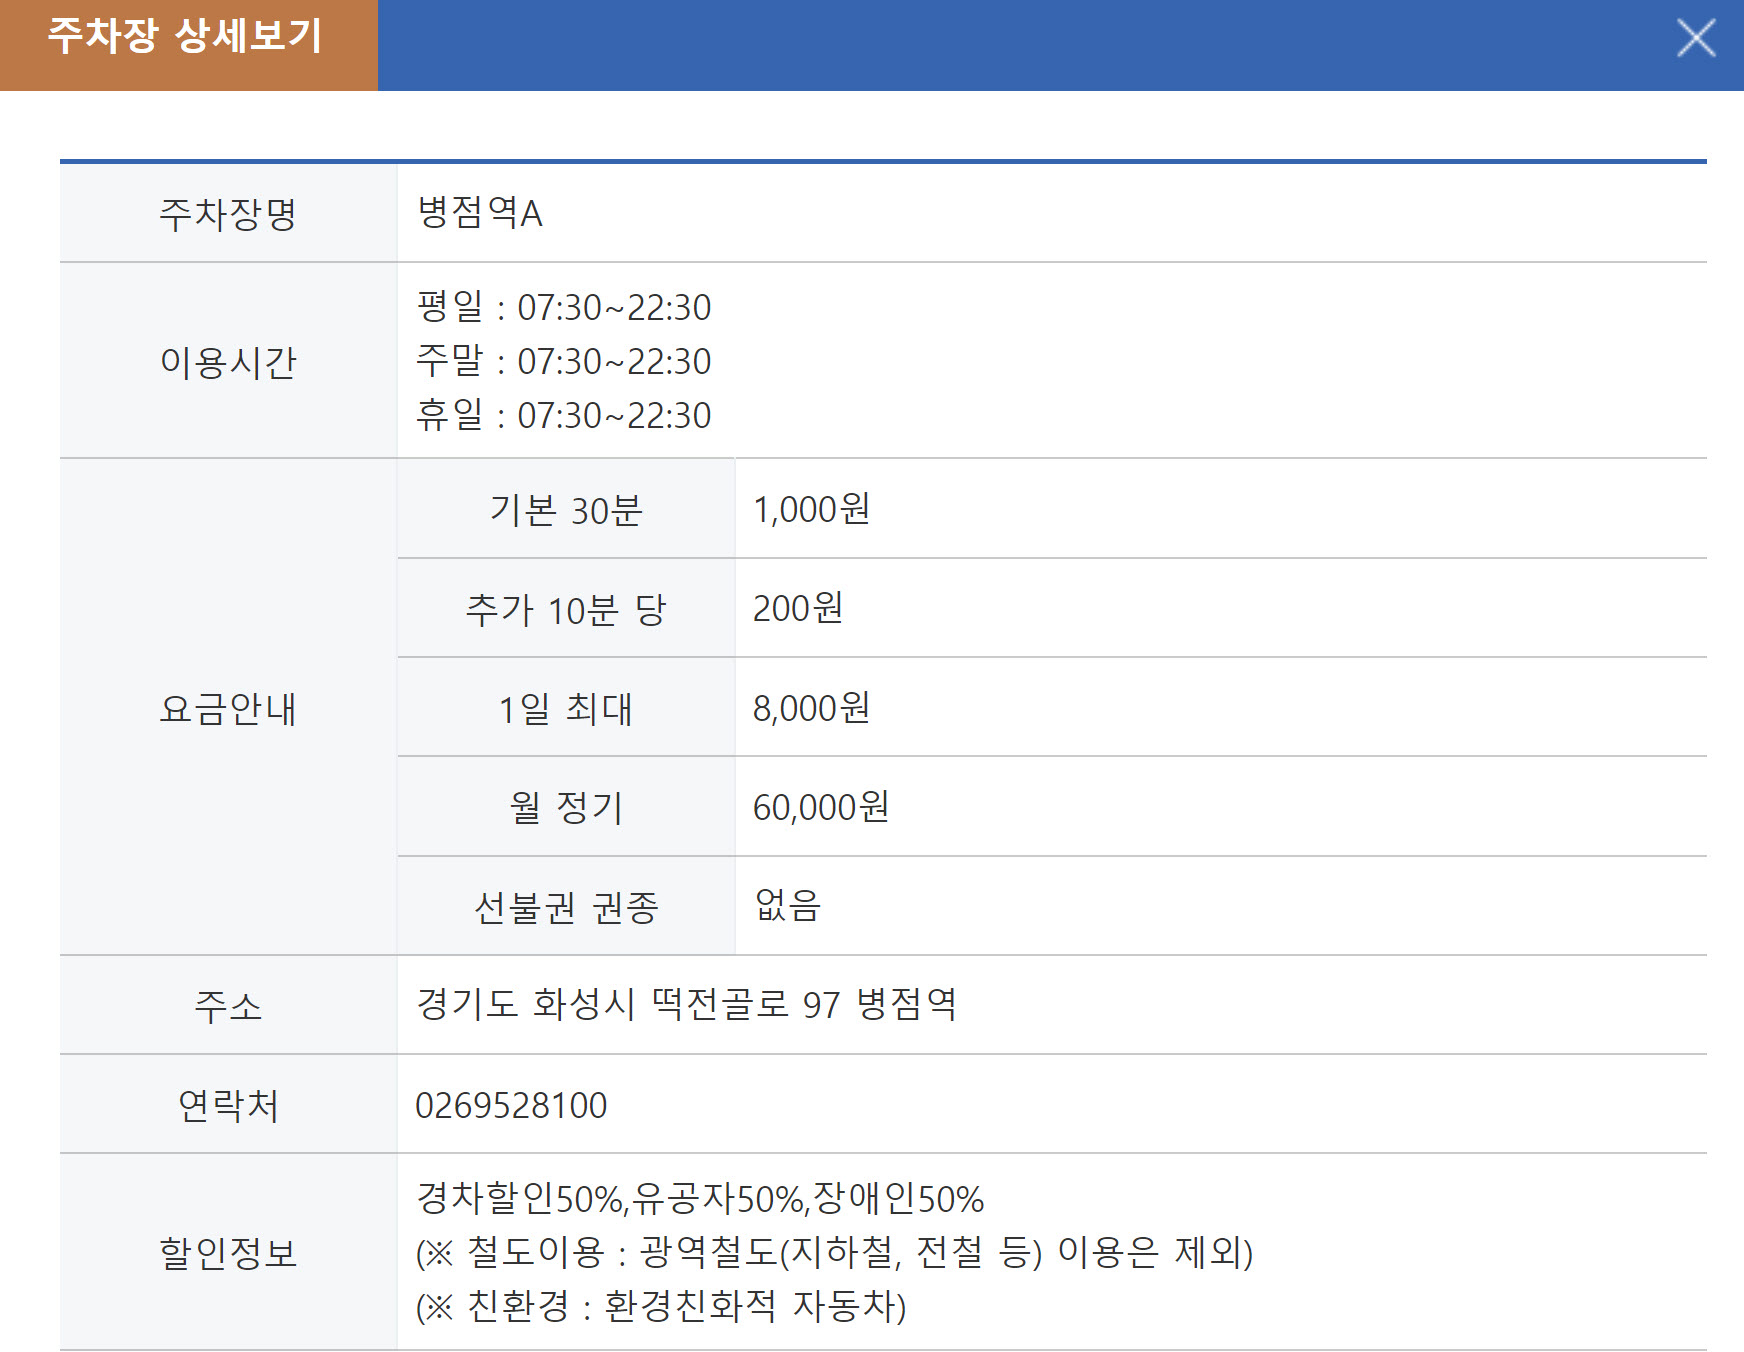Click the 1일 최대 label
This screenshot has height=1352, width=1744.
pyautogui.click(x=566, y=707)
